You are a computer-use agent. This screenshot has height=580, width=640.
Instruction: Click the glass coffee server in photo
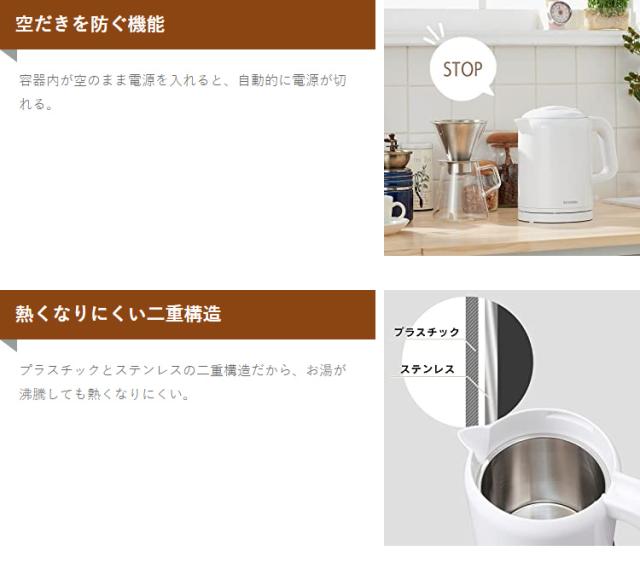point(467,191)
